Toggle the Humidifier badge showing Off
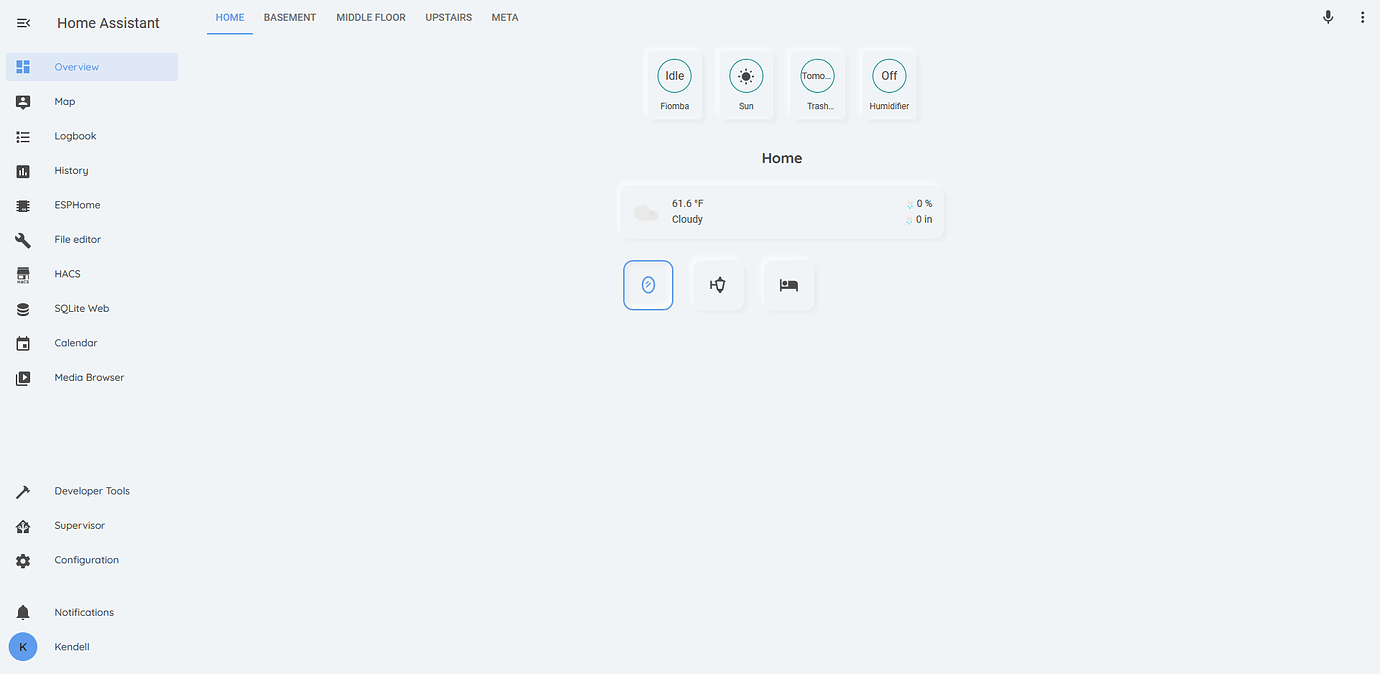Viewport: 1380px width, 674px height. click(x=888, y=75)
